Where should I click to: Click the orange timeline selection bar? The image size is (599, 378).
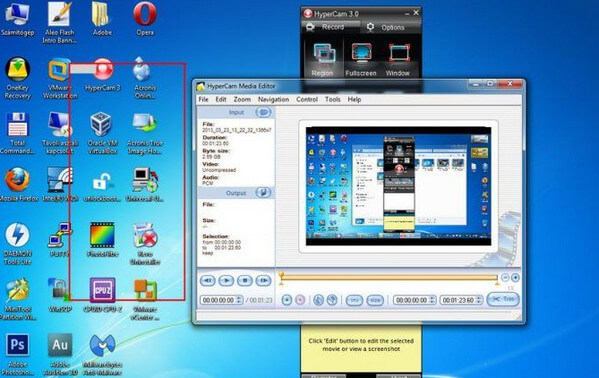(x=389, y=277)
